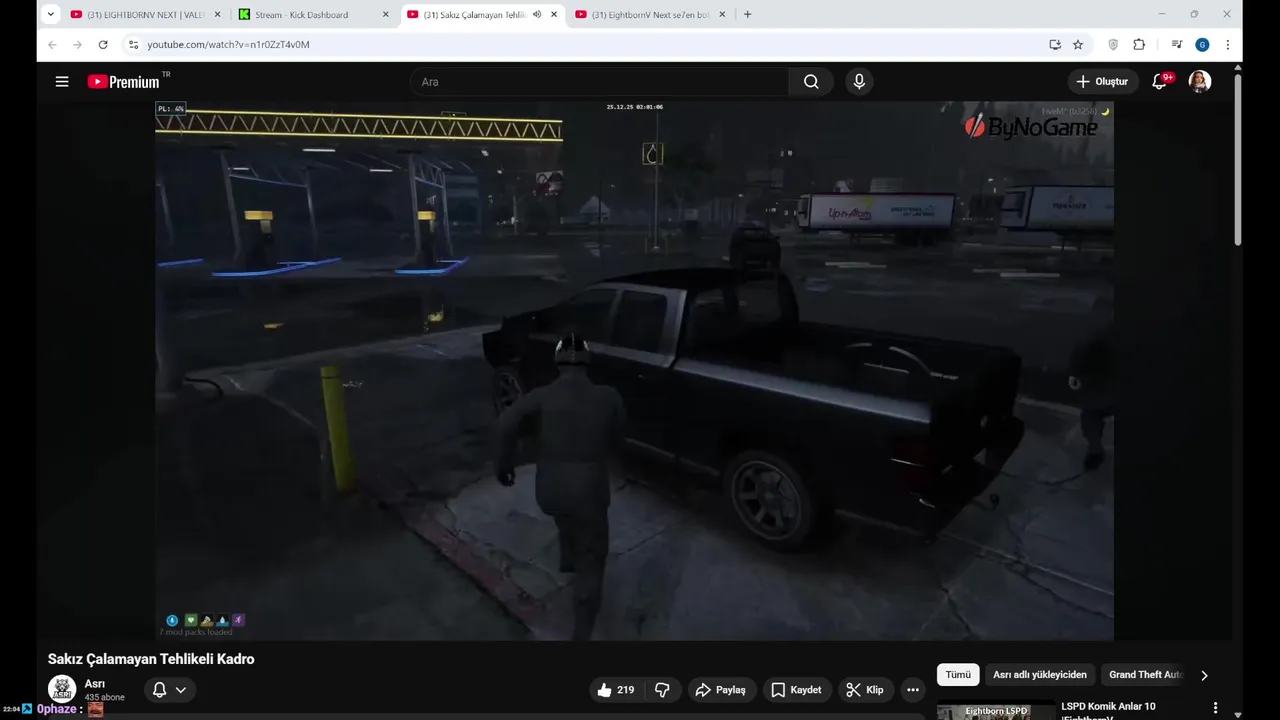The width and height of the screenshot is (1280, 720).
Task: Select the Tümü filter chip
Action: [x=958, y=675]
